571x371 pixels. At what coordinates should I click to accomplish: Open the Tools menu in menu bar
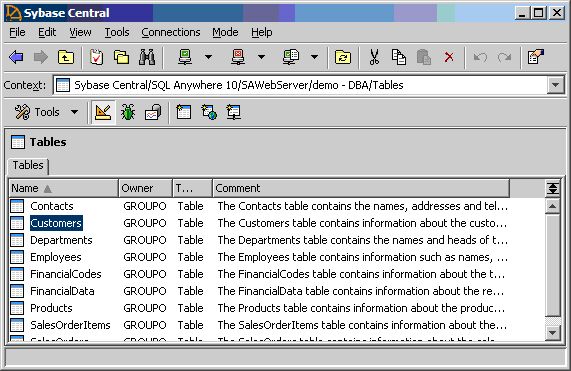(117, 32)
